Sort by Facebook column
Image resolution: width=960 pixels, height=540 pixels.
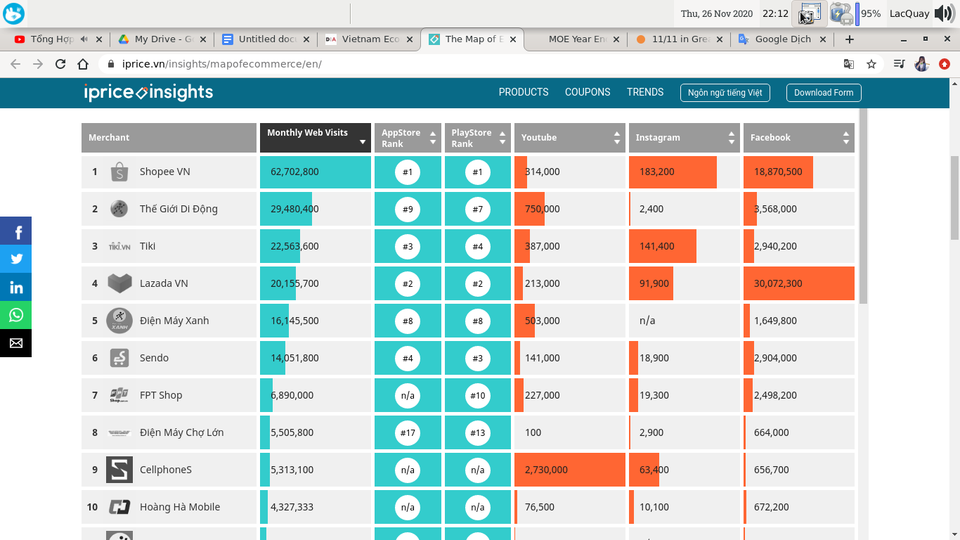pos(799,137)
